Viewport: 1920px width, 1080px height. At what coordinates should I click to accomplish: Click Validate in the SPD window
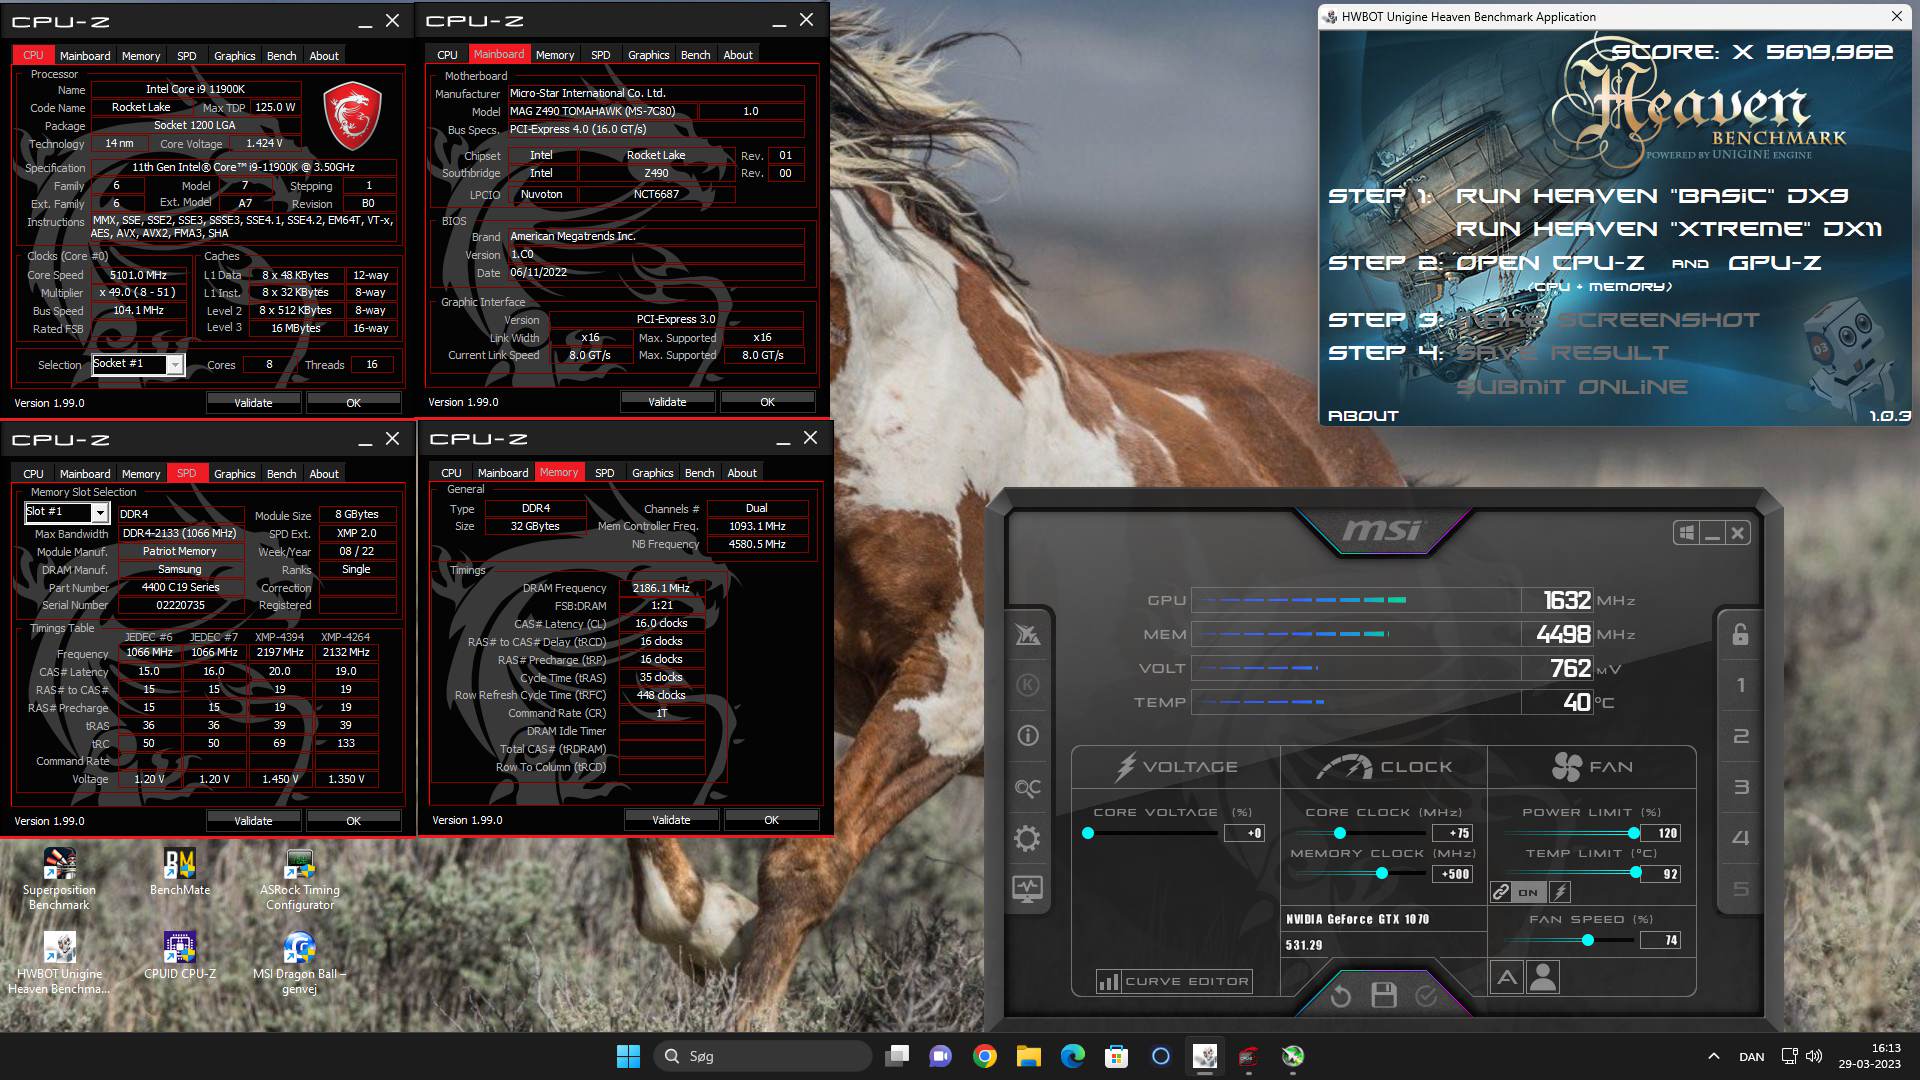coord(253,821)
